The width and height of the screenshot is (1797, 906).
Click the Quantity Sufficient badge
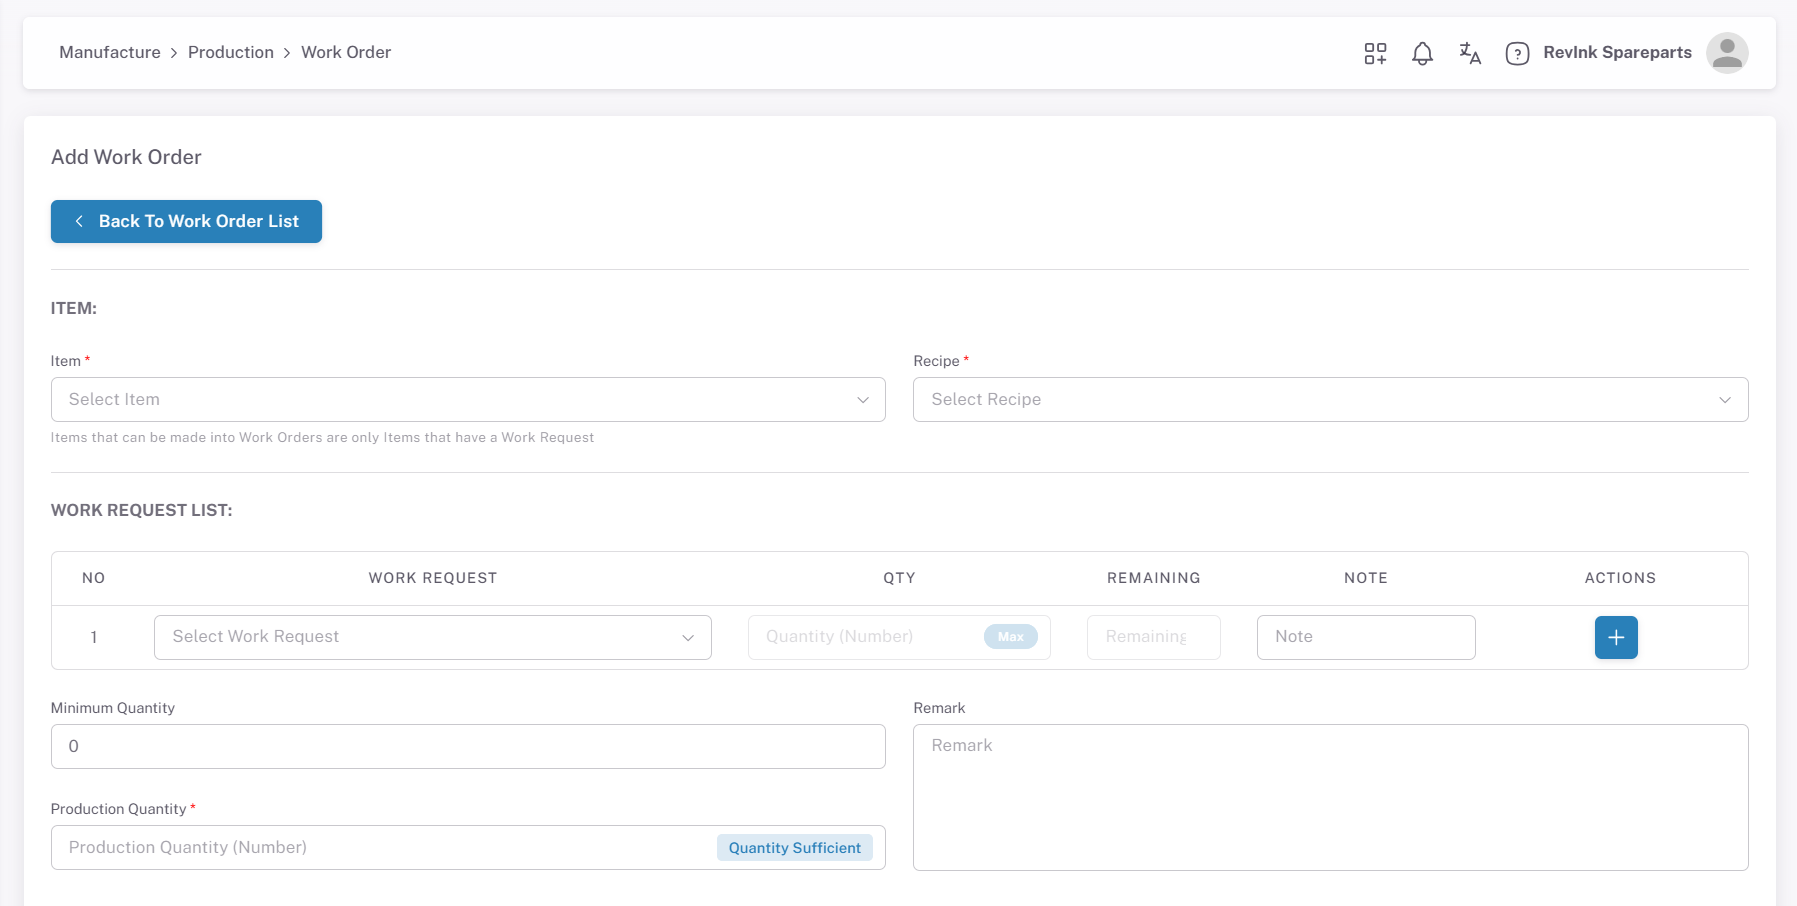click(794, 848)
